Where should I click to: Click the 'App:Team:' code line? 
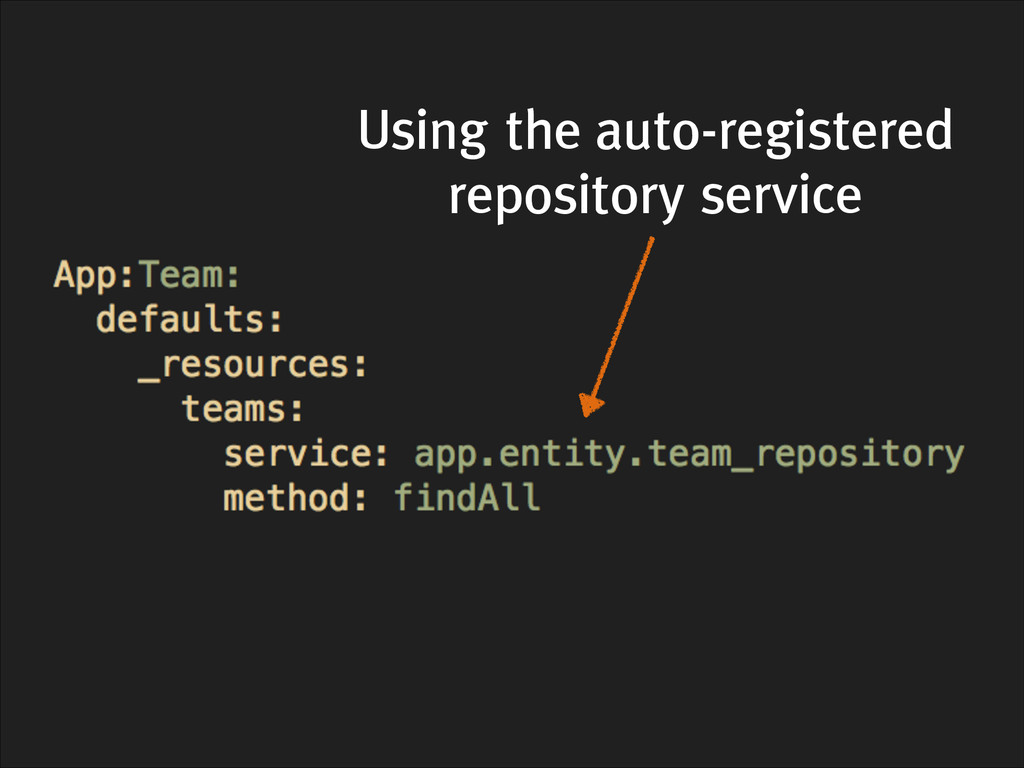[148, 275]
